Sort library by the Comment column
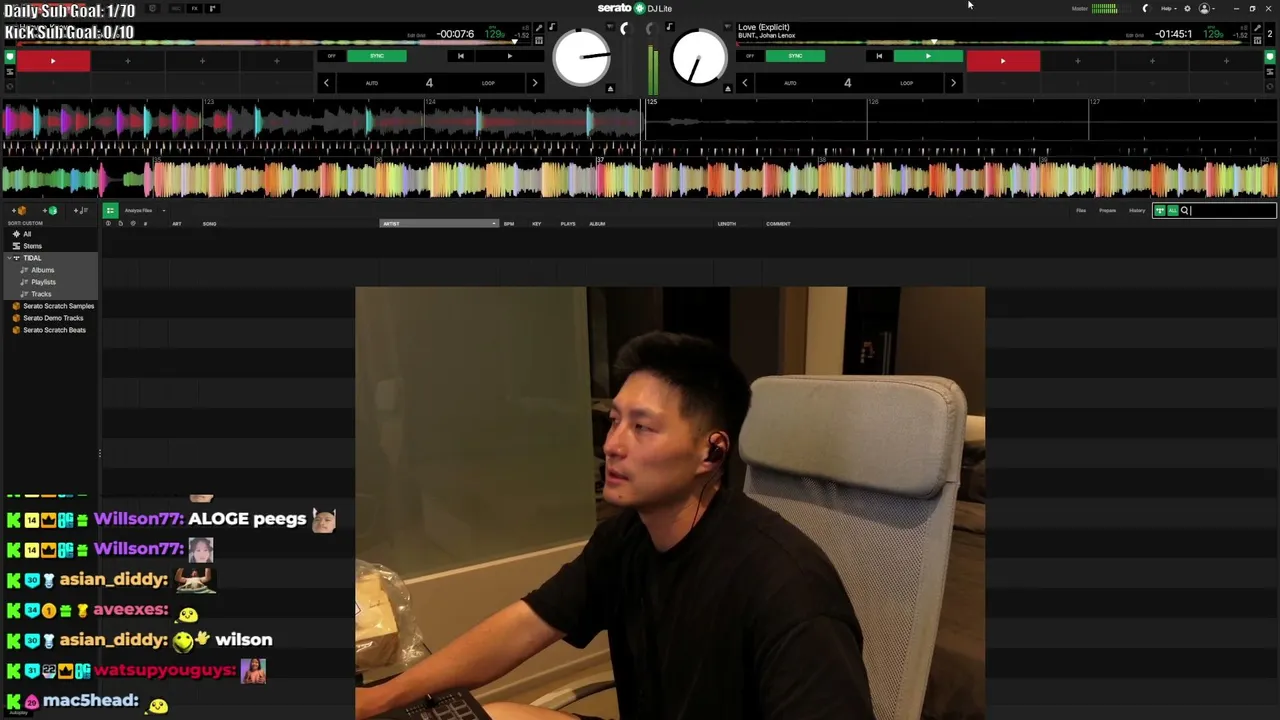 (x=778, y=224)
